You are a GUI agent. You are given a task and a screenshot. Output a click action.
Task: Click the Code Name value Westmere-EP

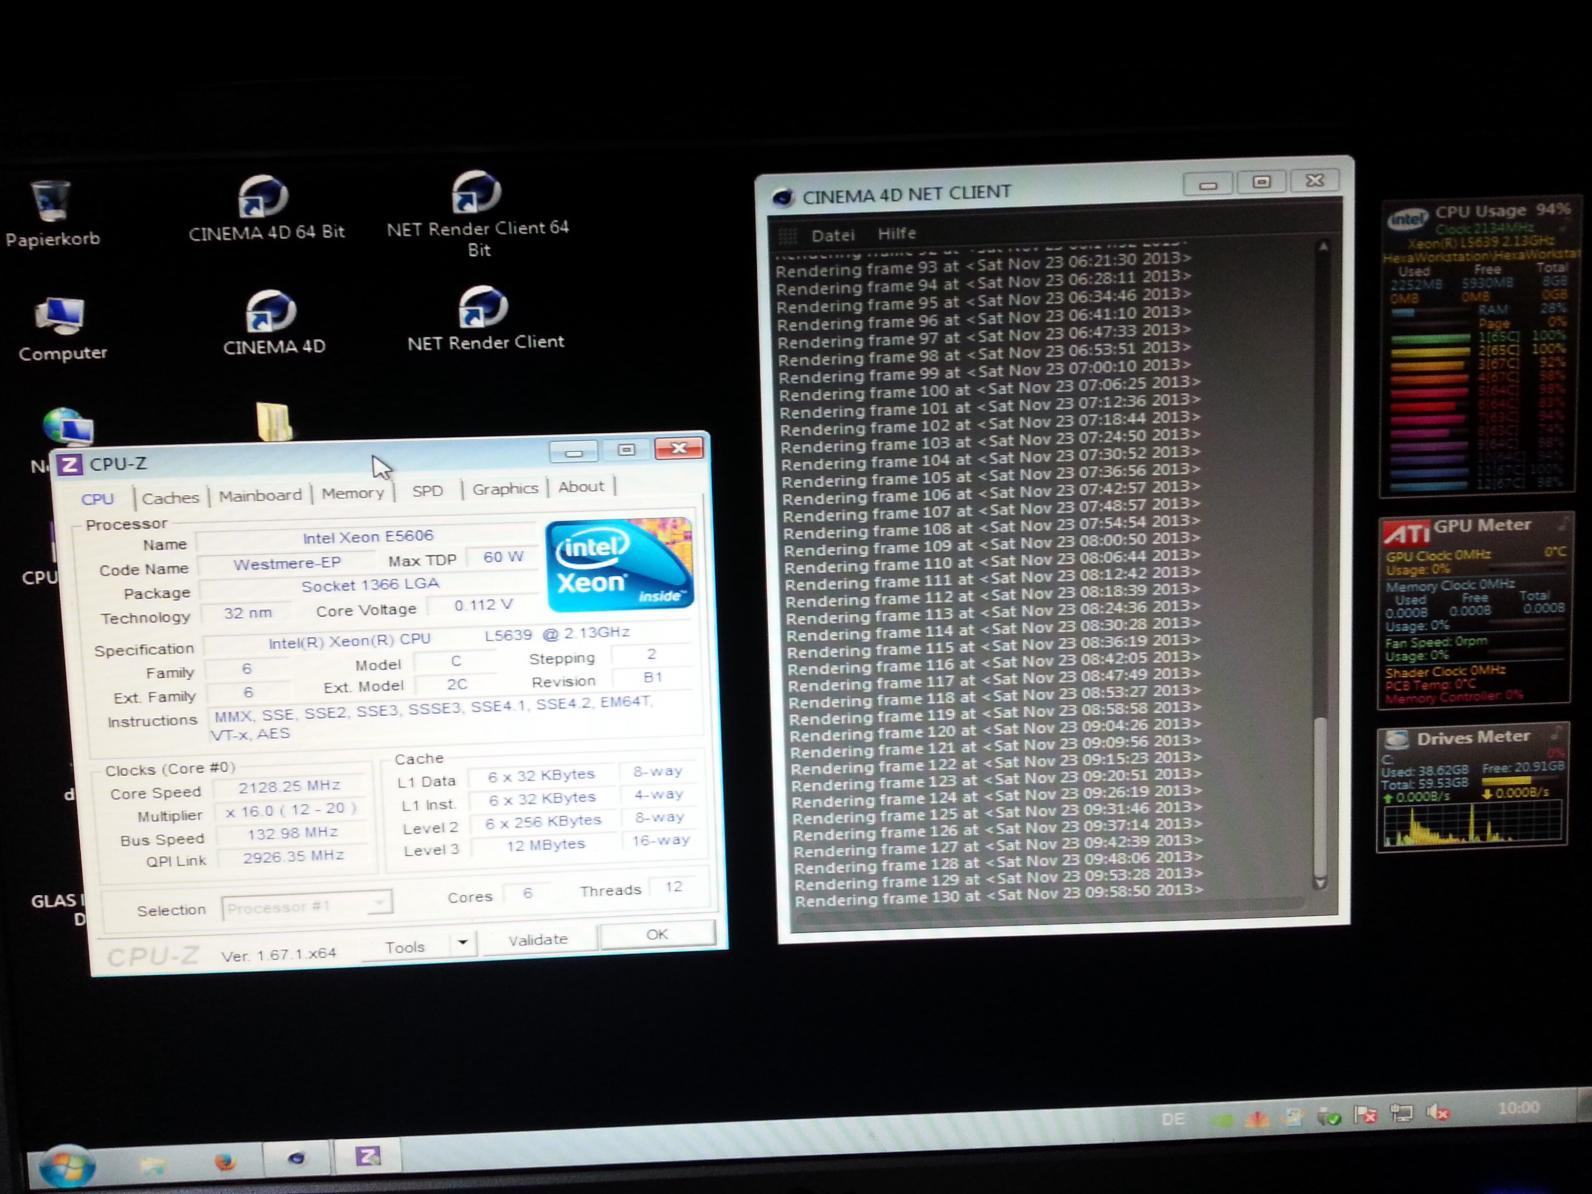[286, 564]
